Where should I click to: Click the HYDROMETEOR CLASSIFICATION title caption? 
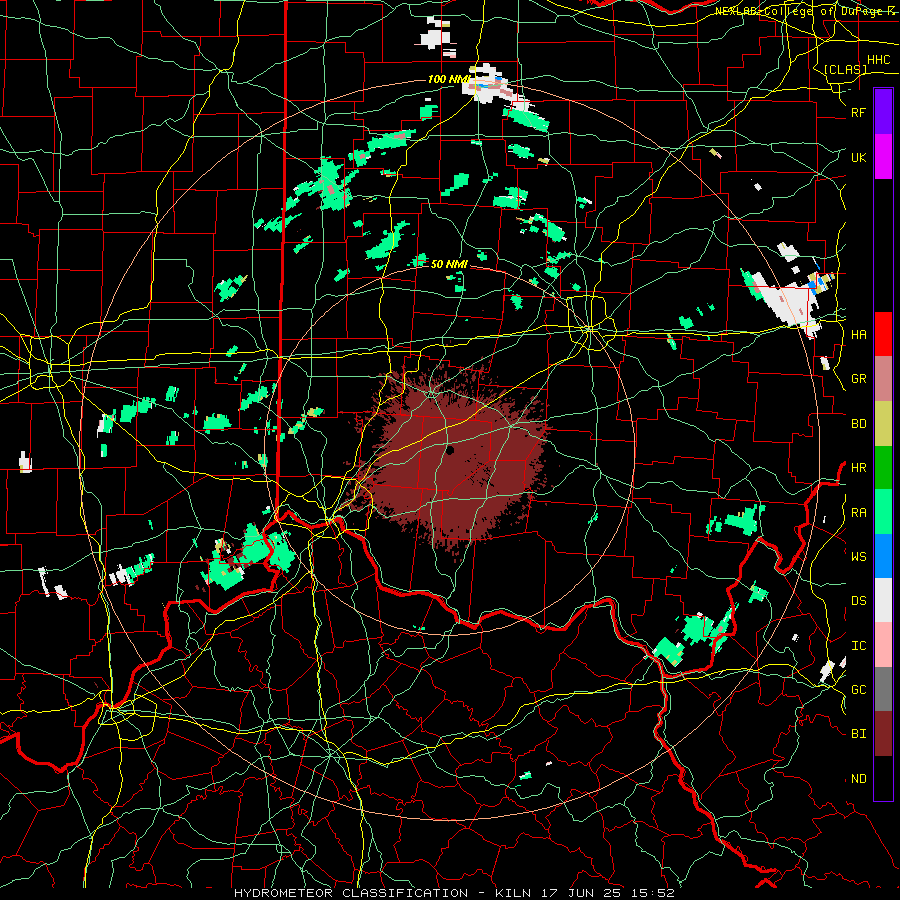click(454, 893)
